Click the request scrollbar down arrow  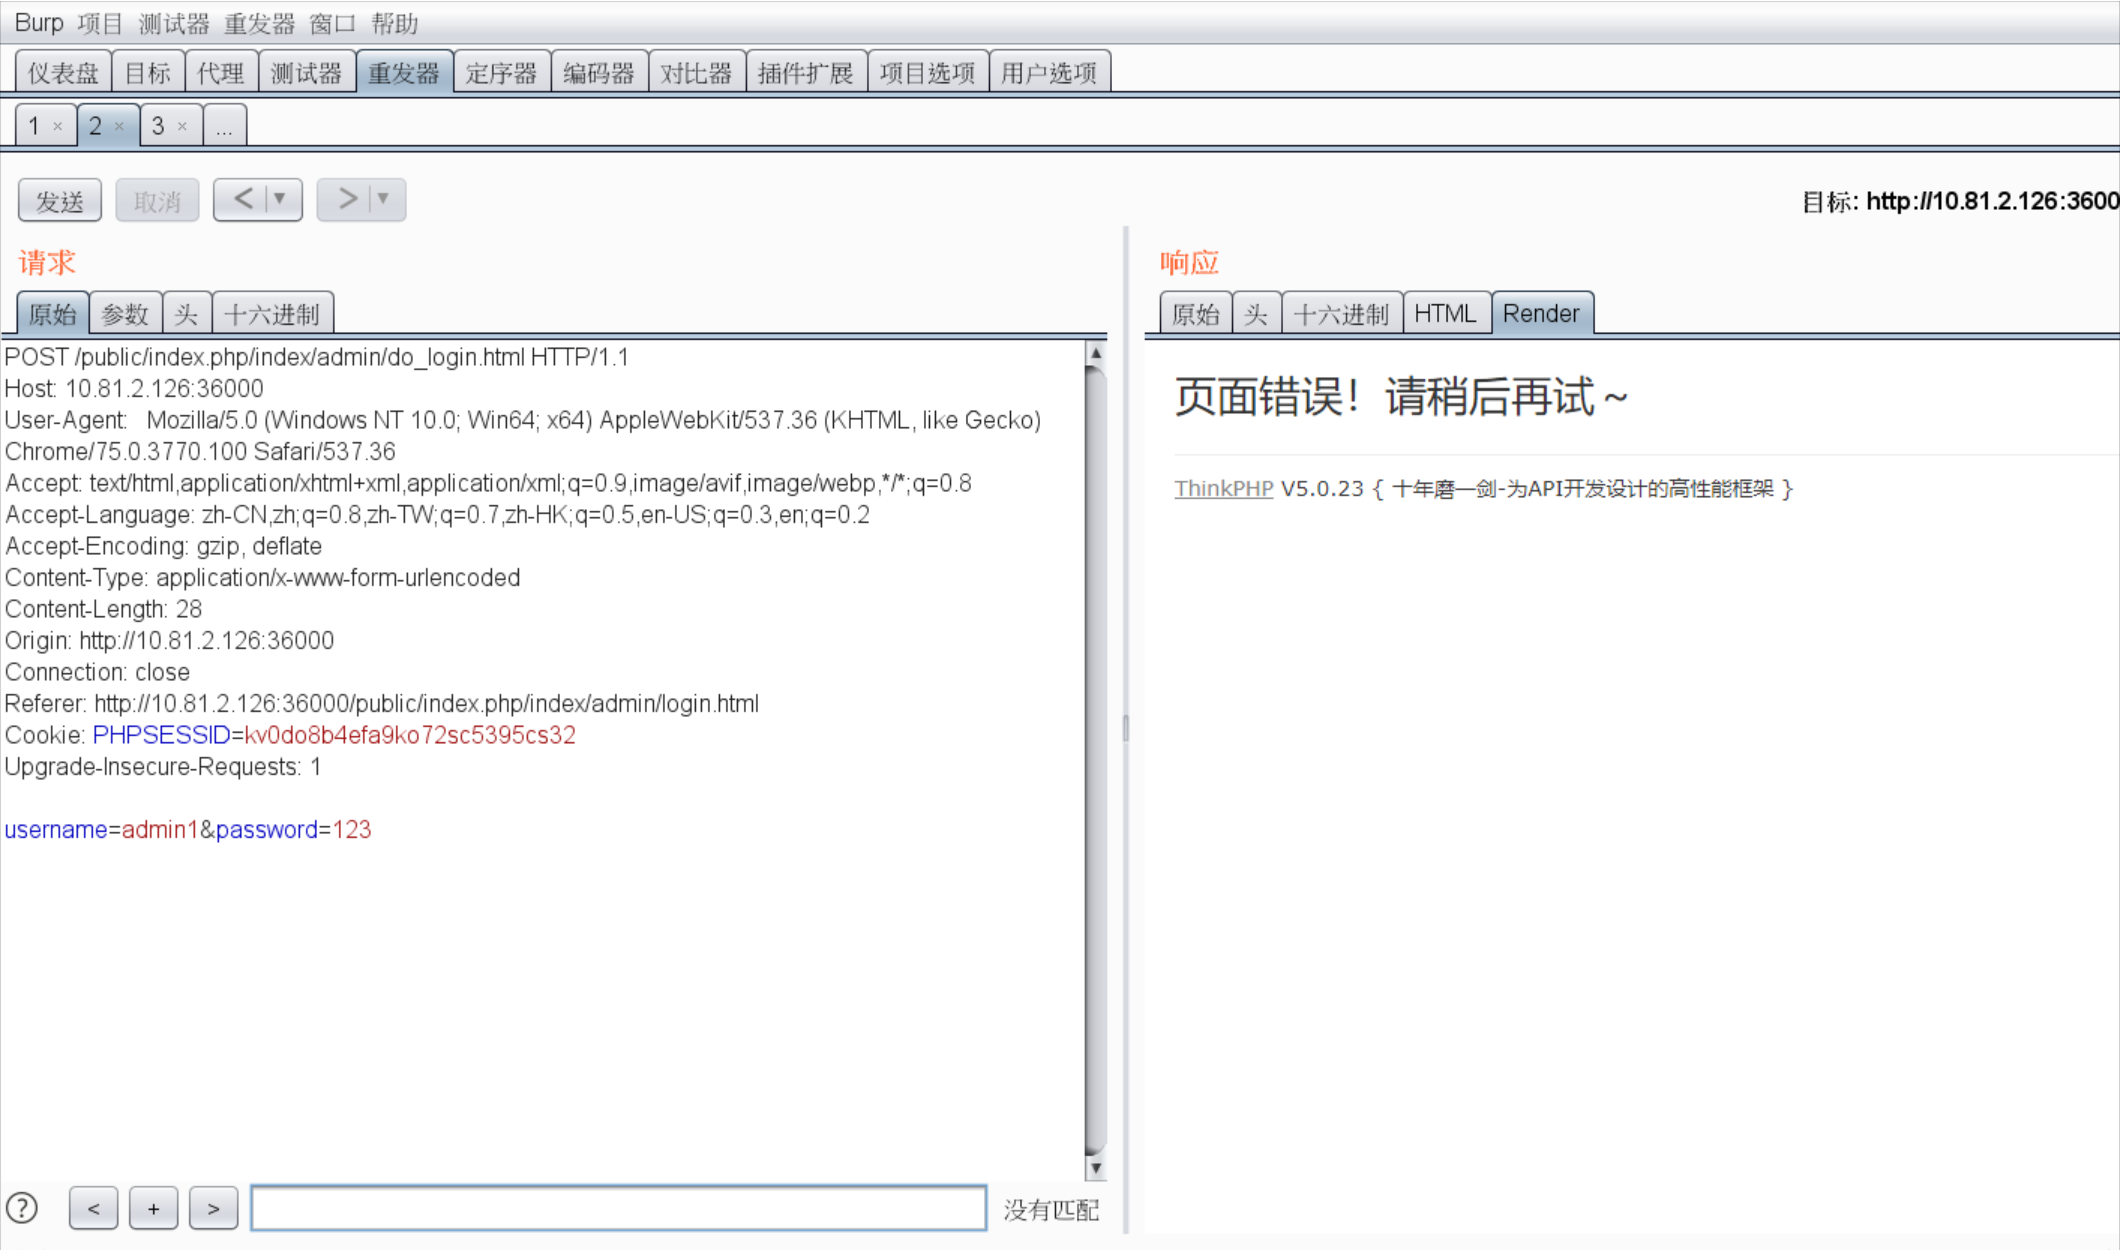(1096, 1168)
